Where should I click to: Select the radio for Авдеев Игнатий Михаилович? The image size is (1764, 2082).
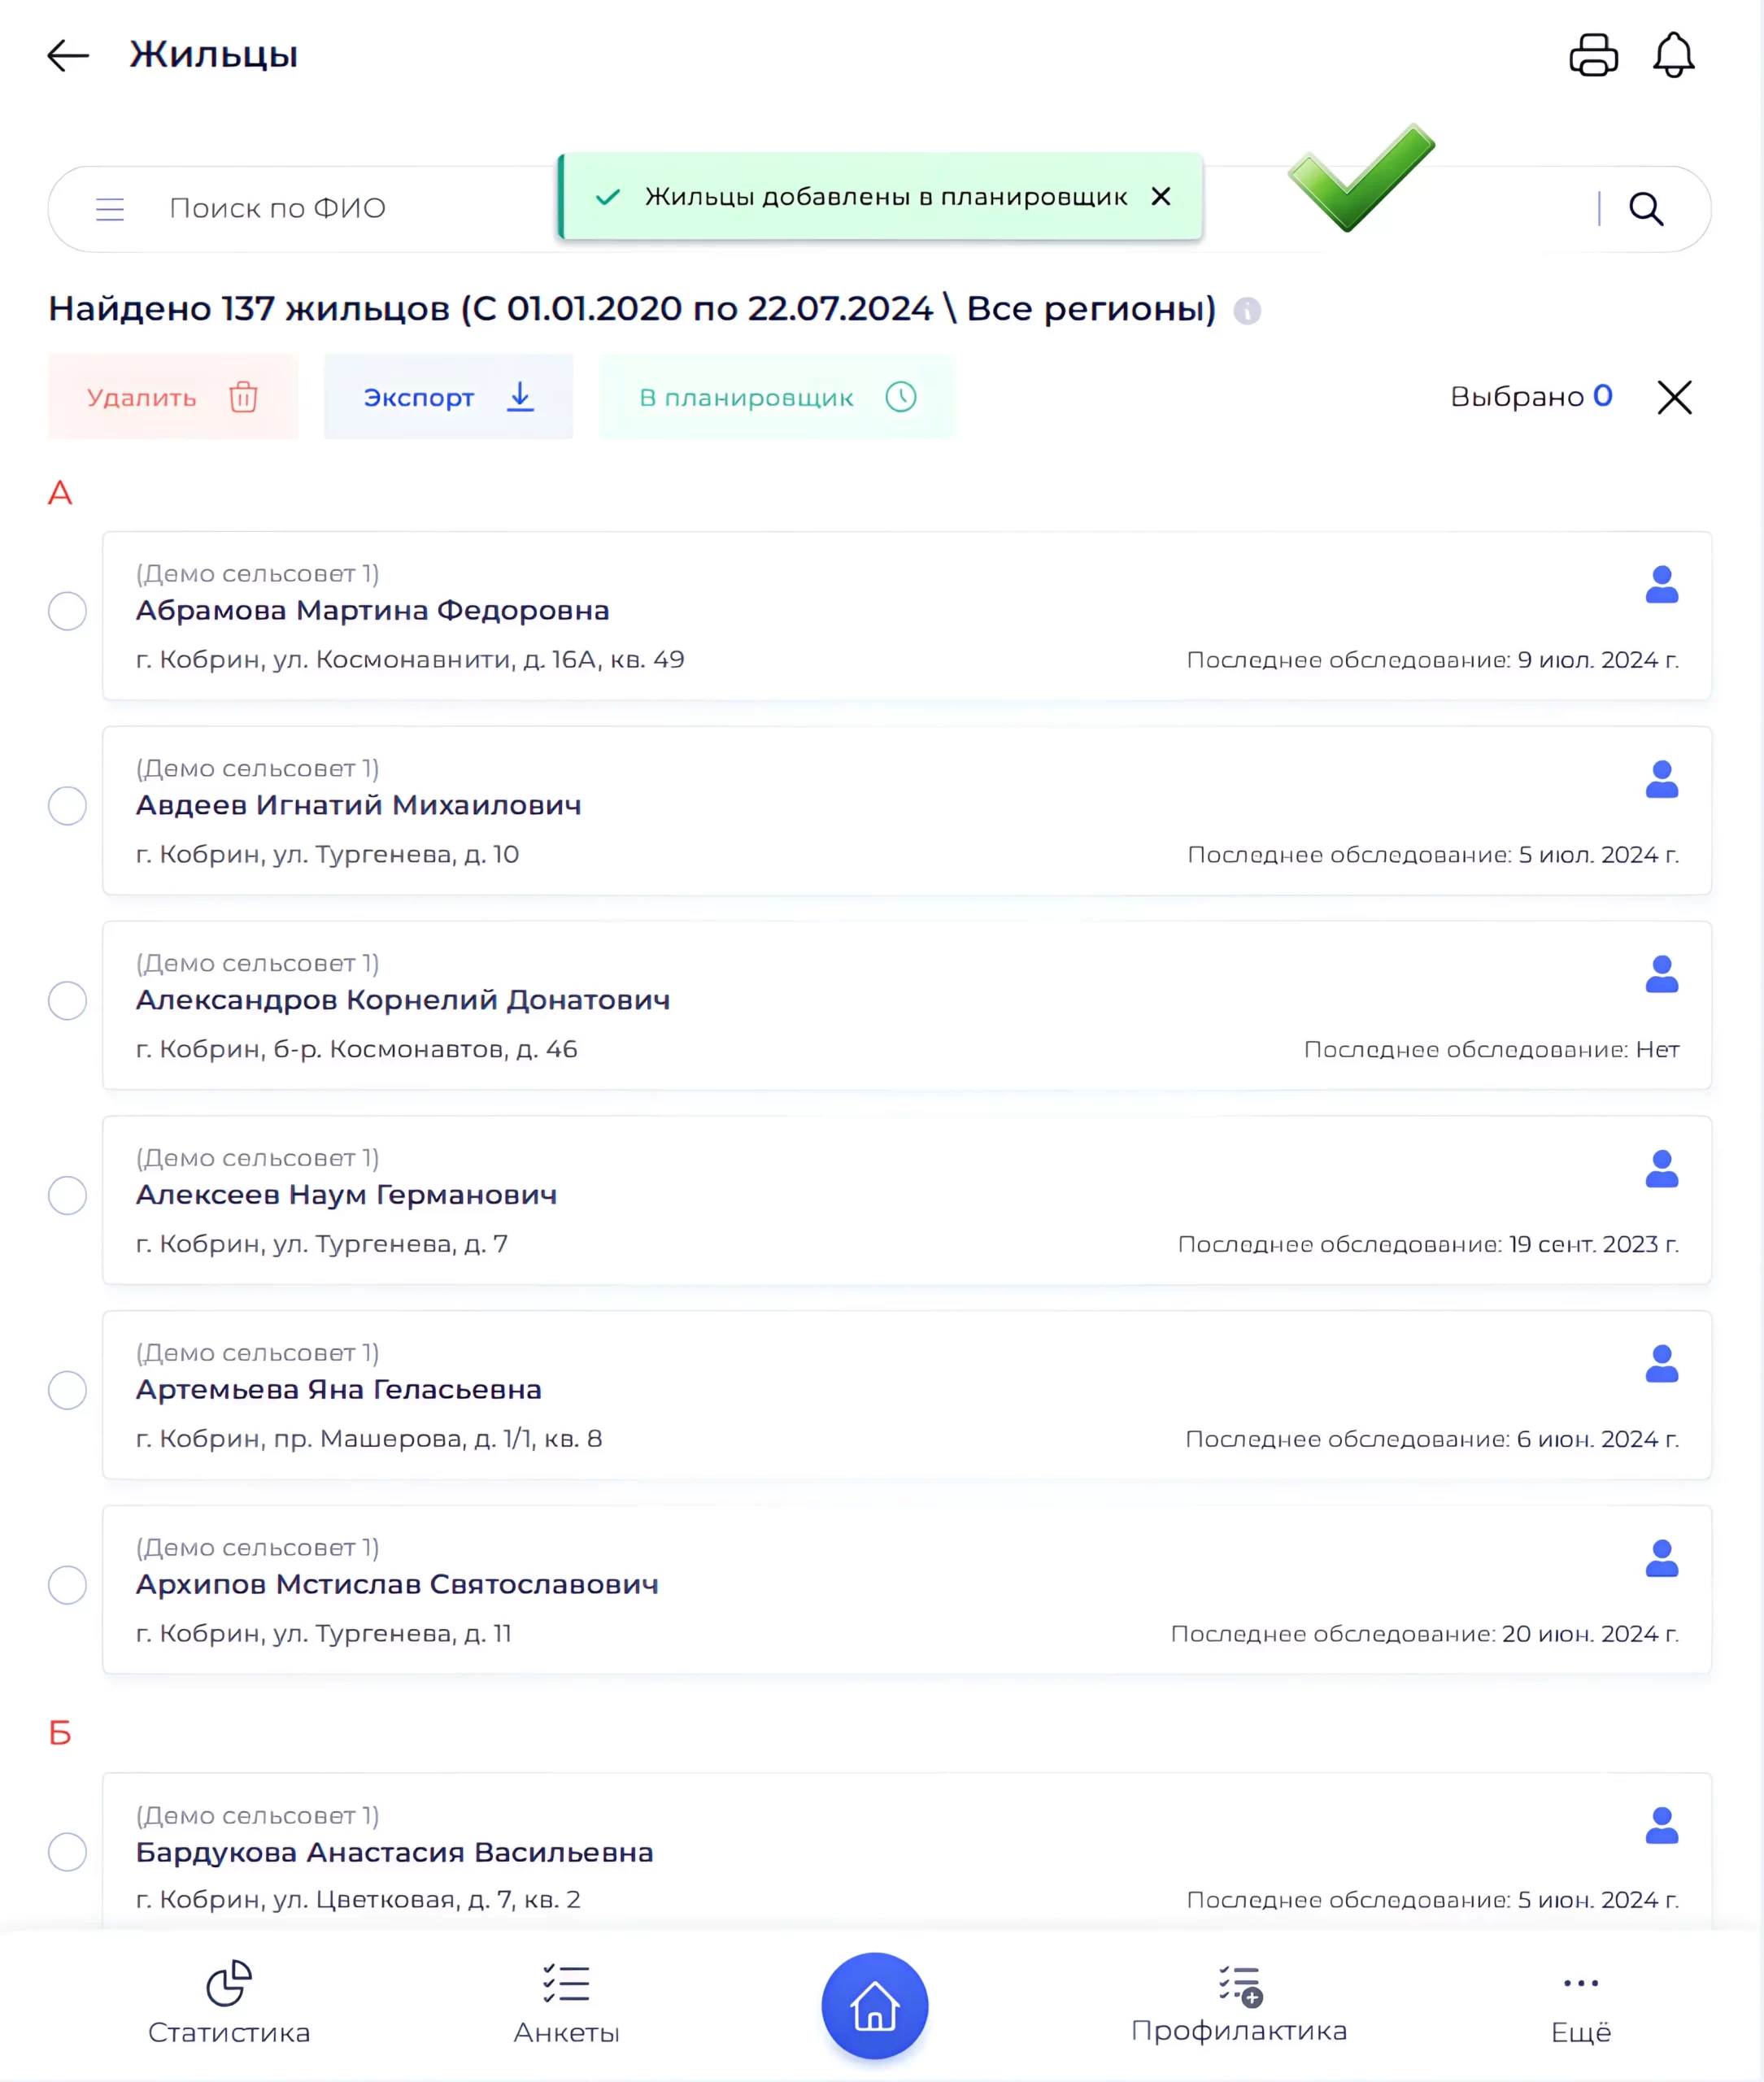coord(67,806)
